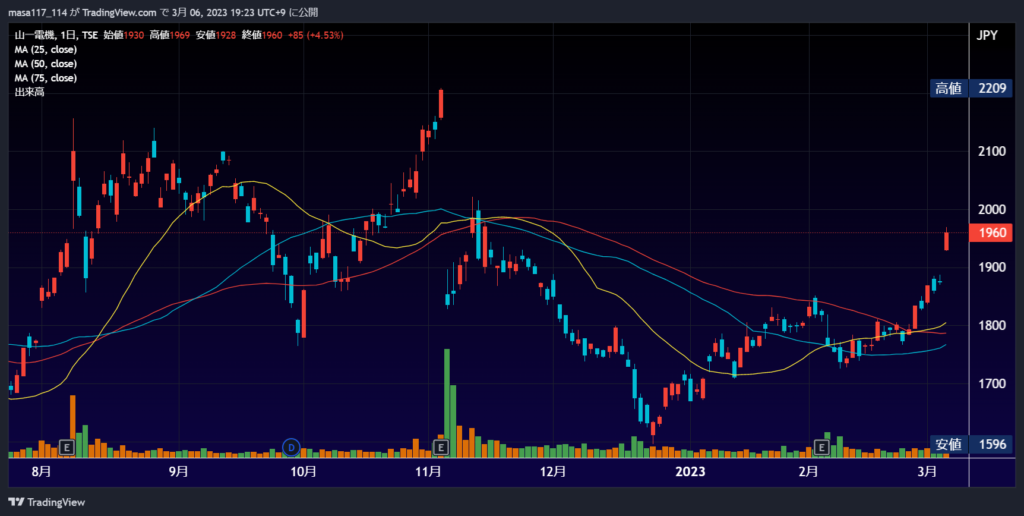Click the peak red candle reaching 2209

[441, 104]
